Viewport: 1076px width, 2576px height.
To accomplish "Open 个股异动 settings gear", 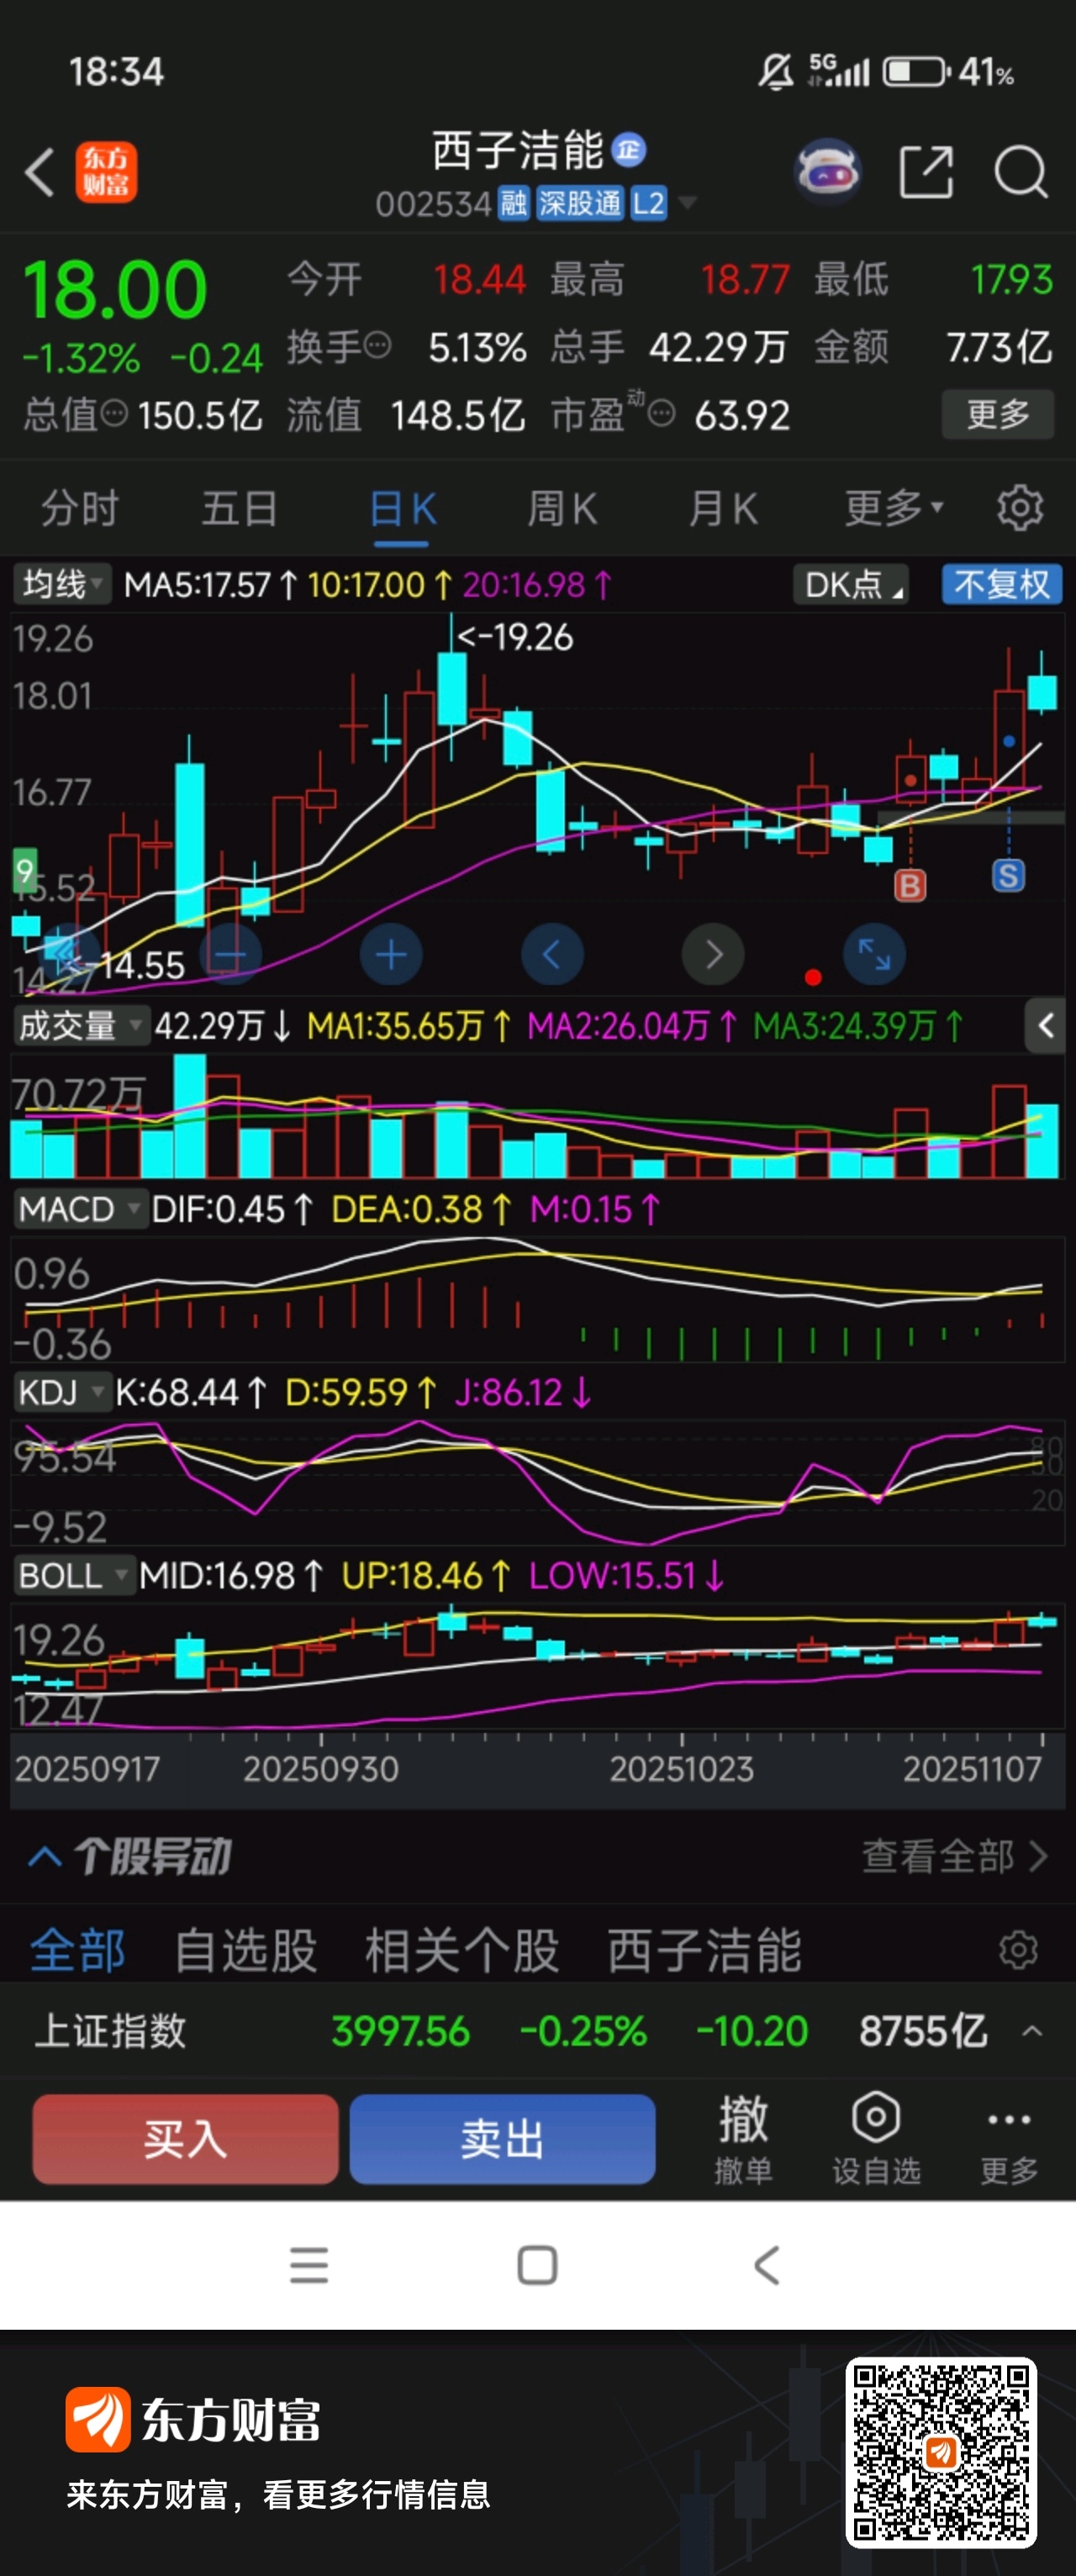I will pos(1018,1950).
